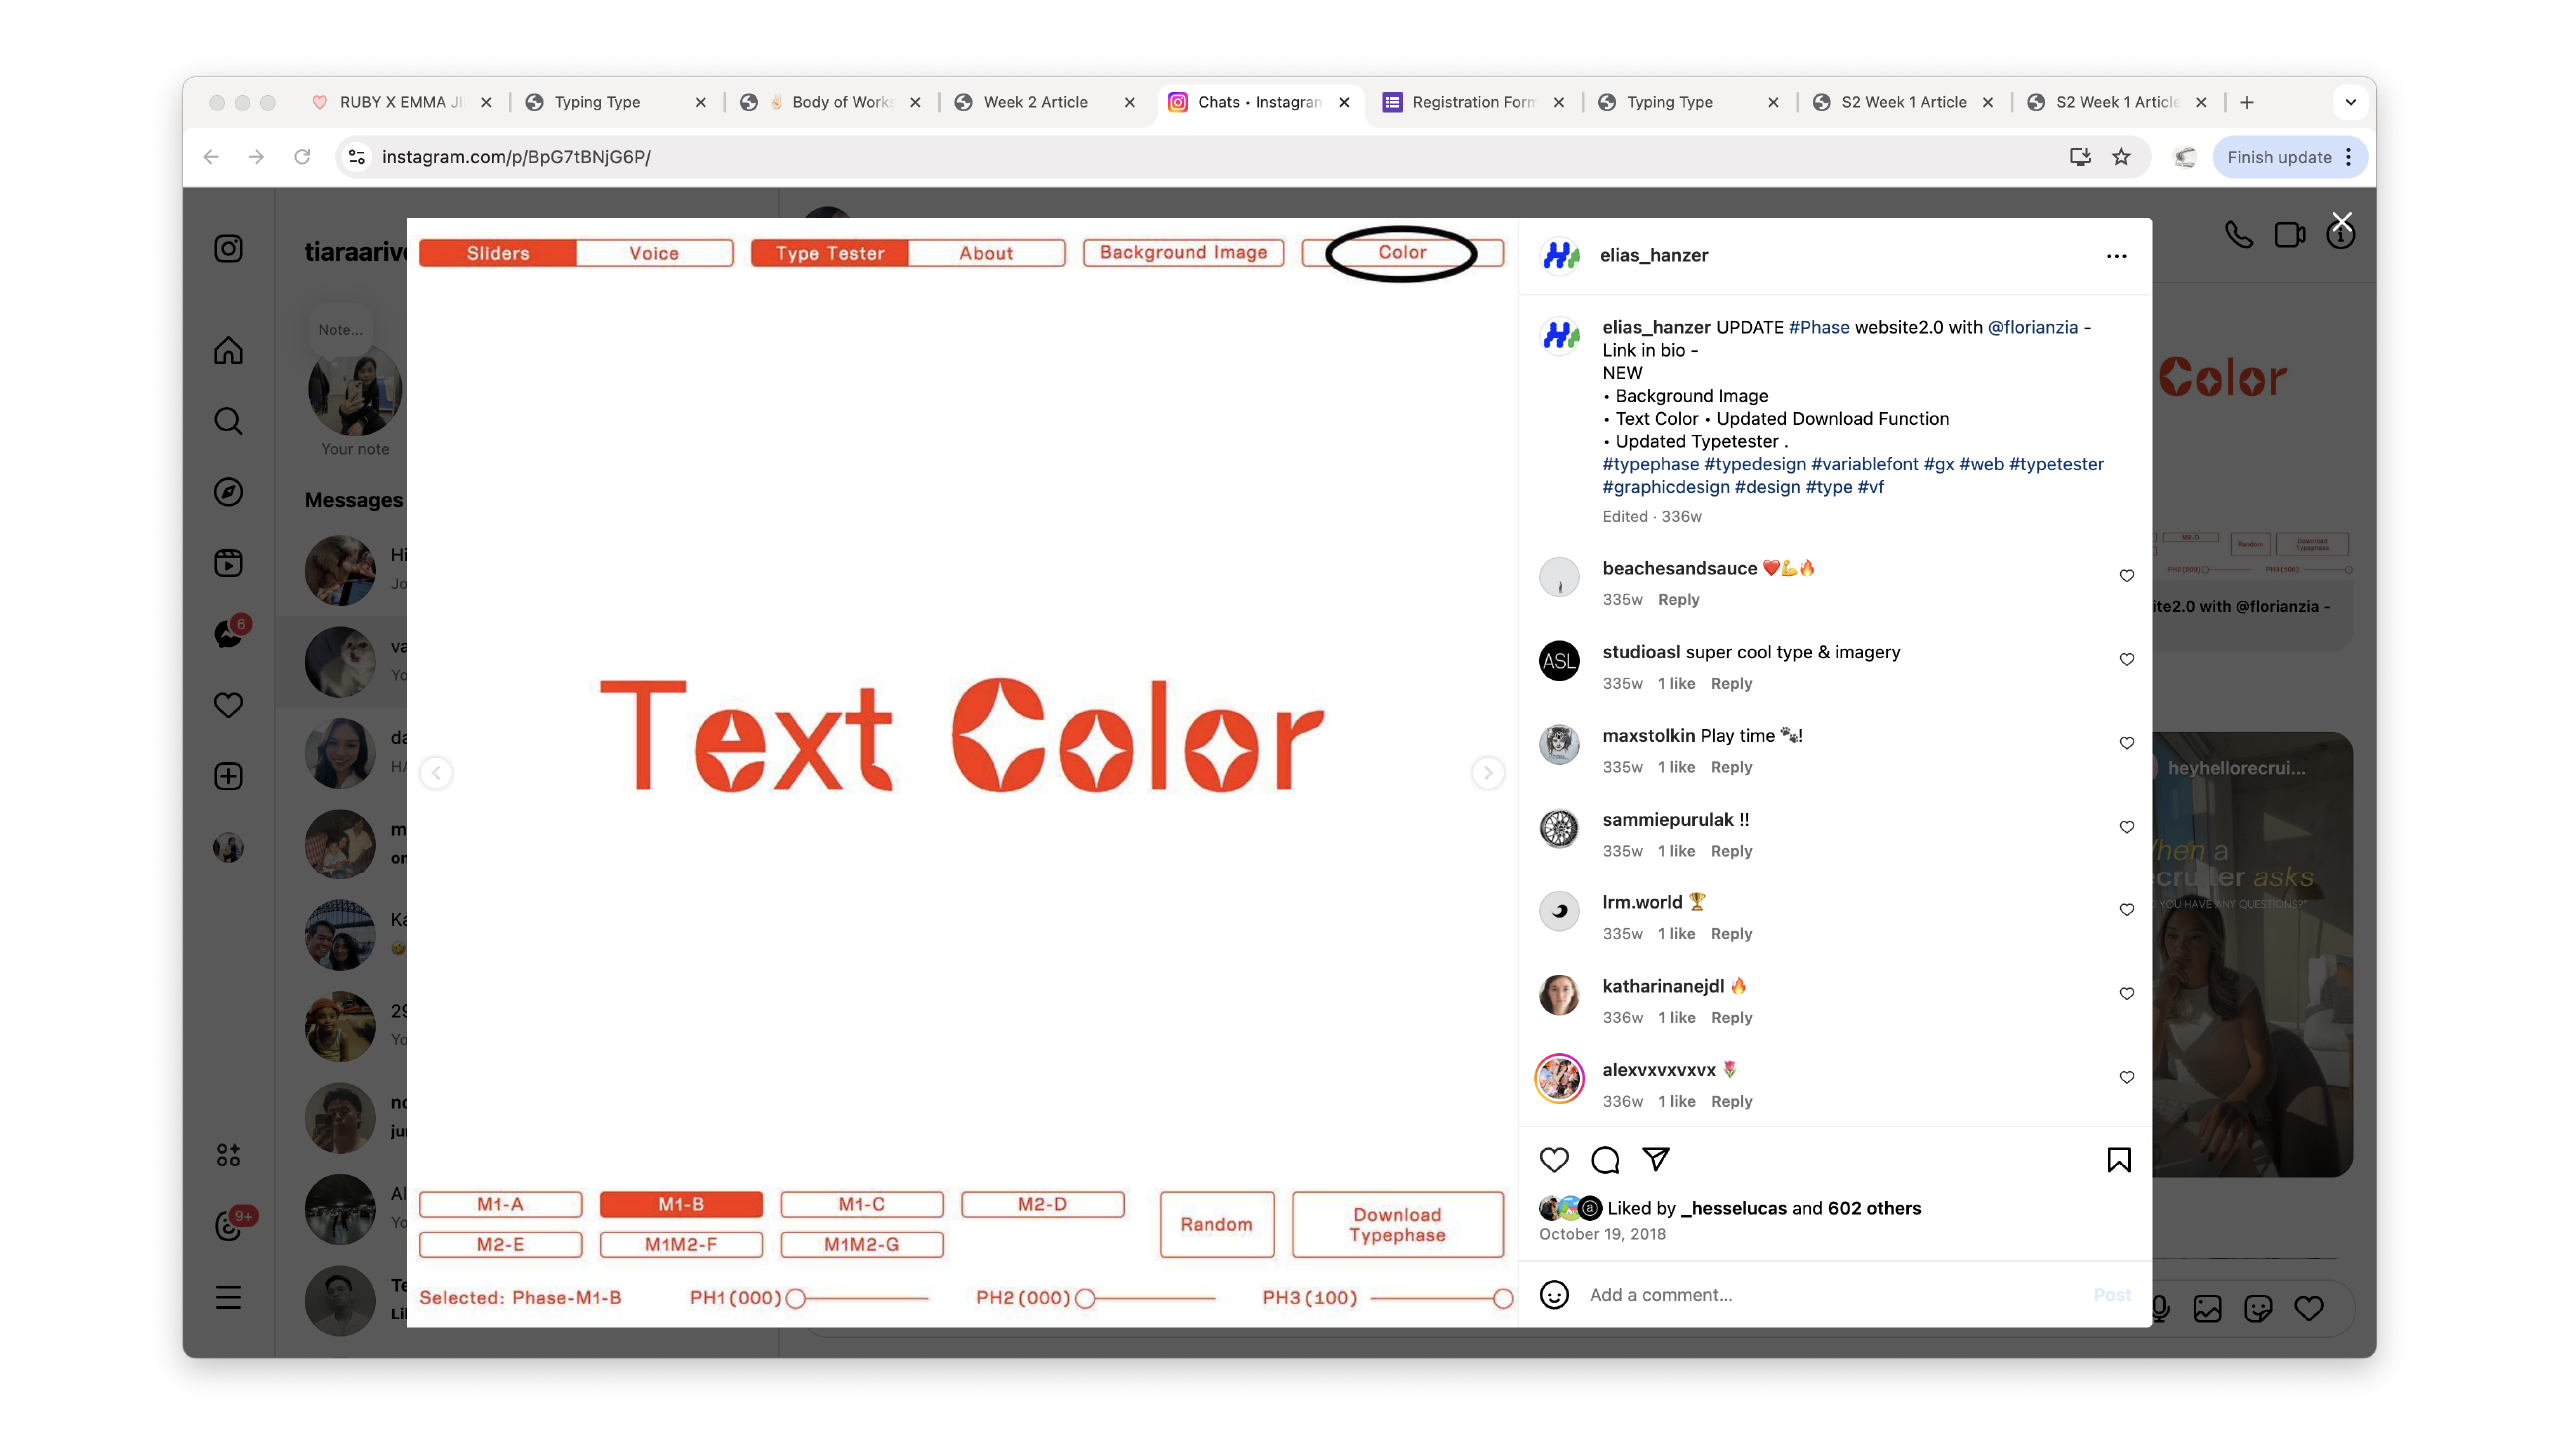Image resolution: width=2560 pixels, height=1456 pixels.
Task: Reload the page in browser
Action: tap(302, 157)
